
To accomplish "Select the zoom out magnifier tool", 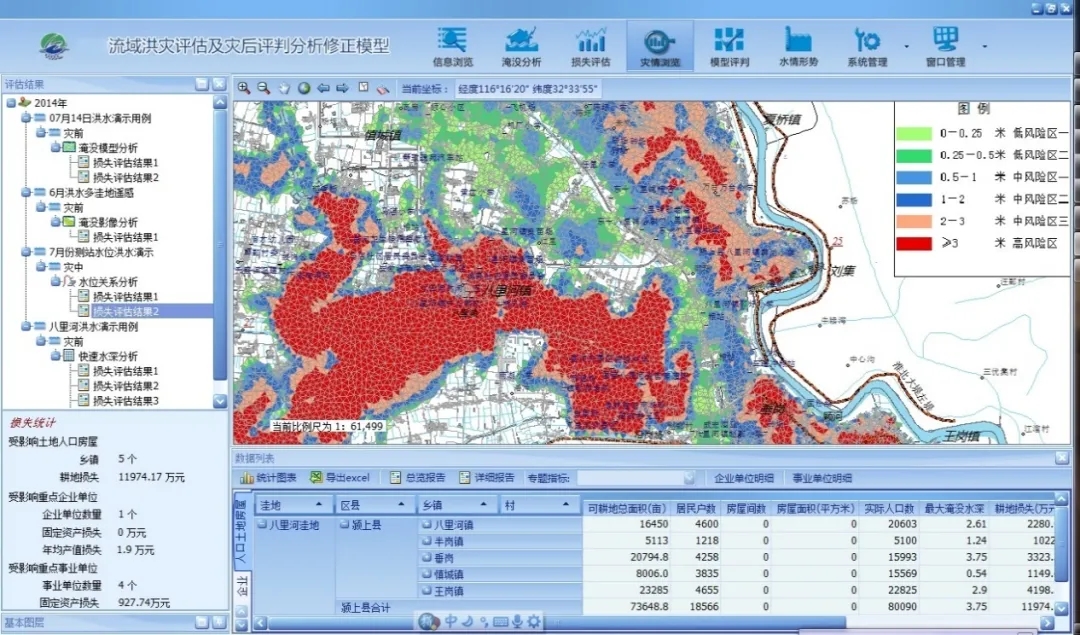I will (x=264, y=88).
